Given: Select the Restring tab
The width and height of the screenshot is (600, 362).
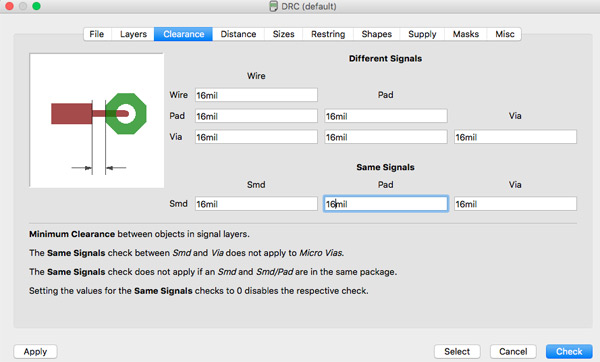Looking at the screenshot, I should pyautogui.click(x=328, y=34).
